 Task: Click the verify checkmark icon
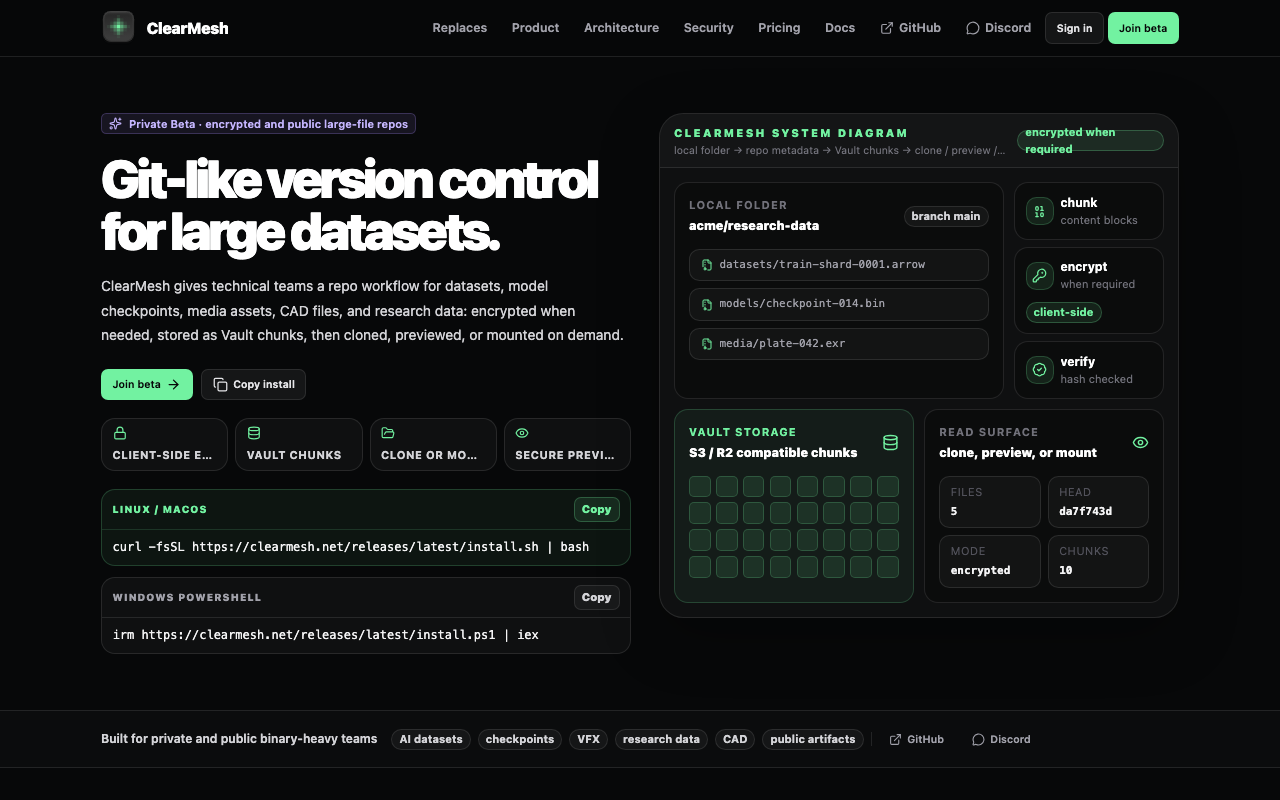tap(1040, 370)
